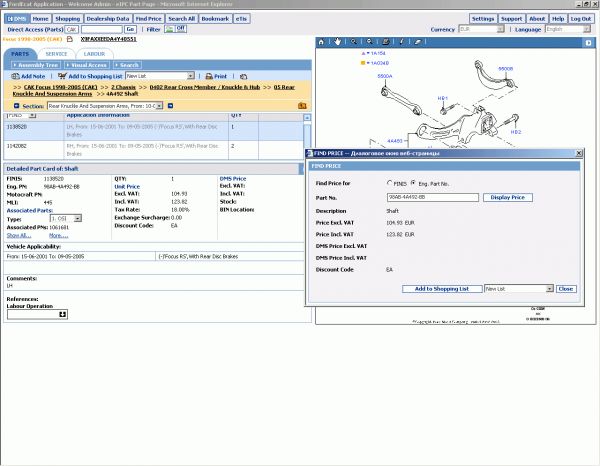Click the Close button in Find Price dialog
The width and height of the screenshot is (600, 466).
pos(565,288)
